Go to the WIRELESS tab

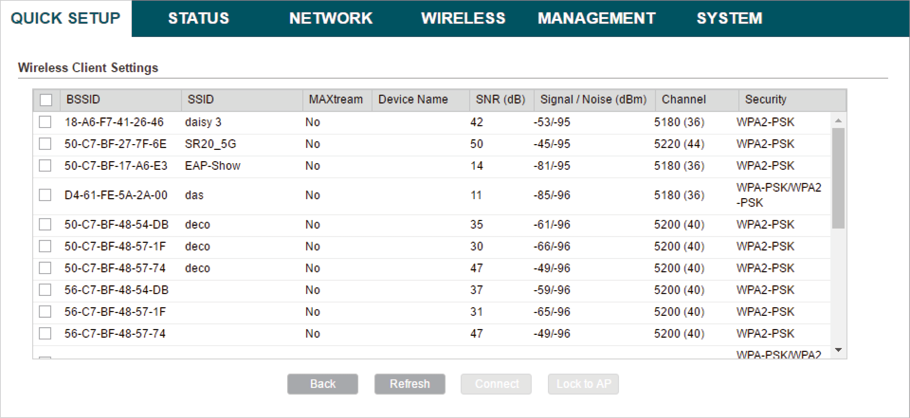463,18
